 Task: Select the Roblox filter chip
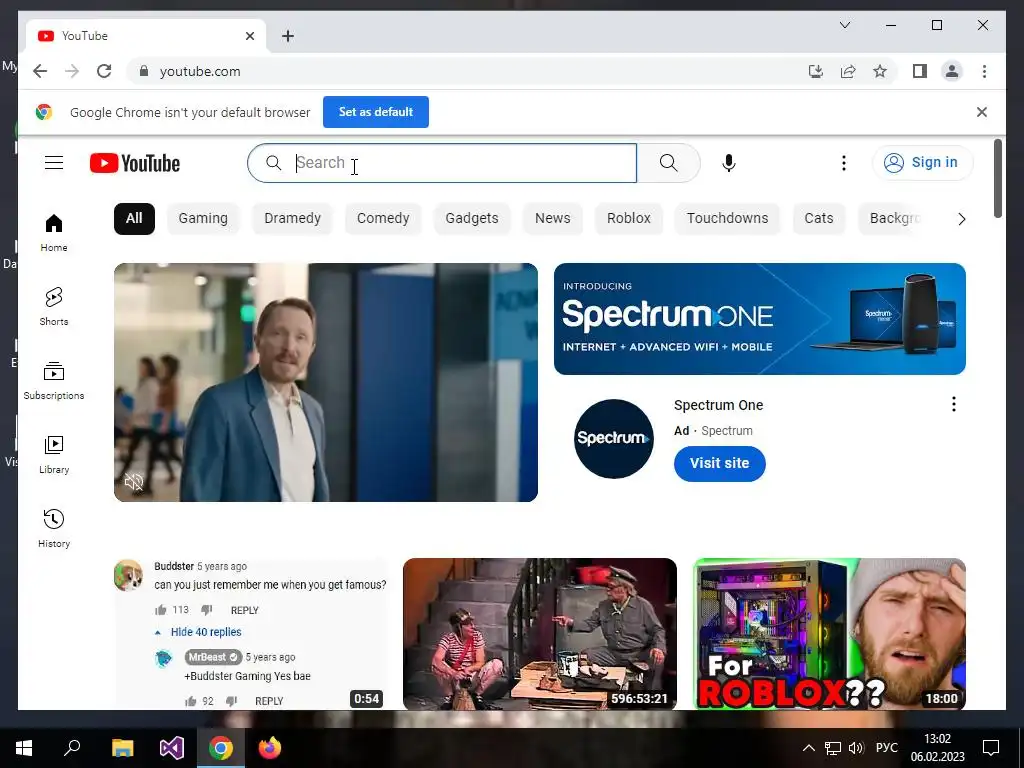628,218
